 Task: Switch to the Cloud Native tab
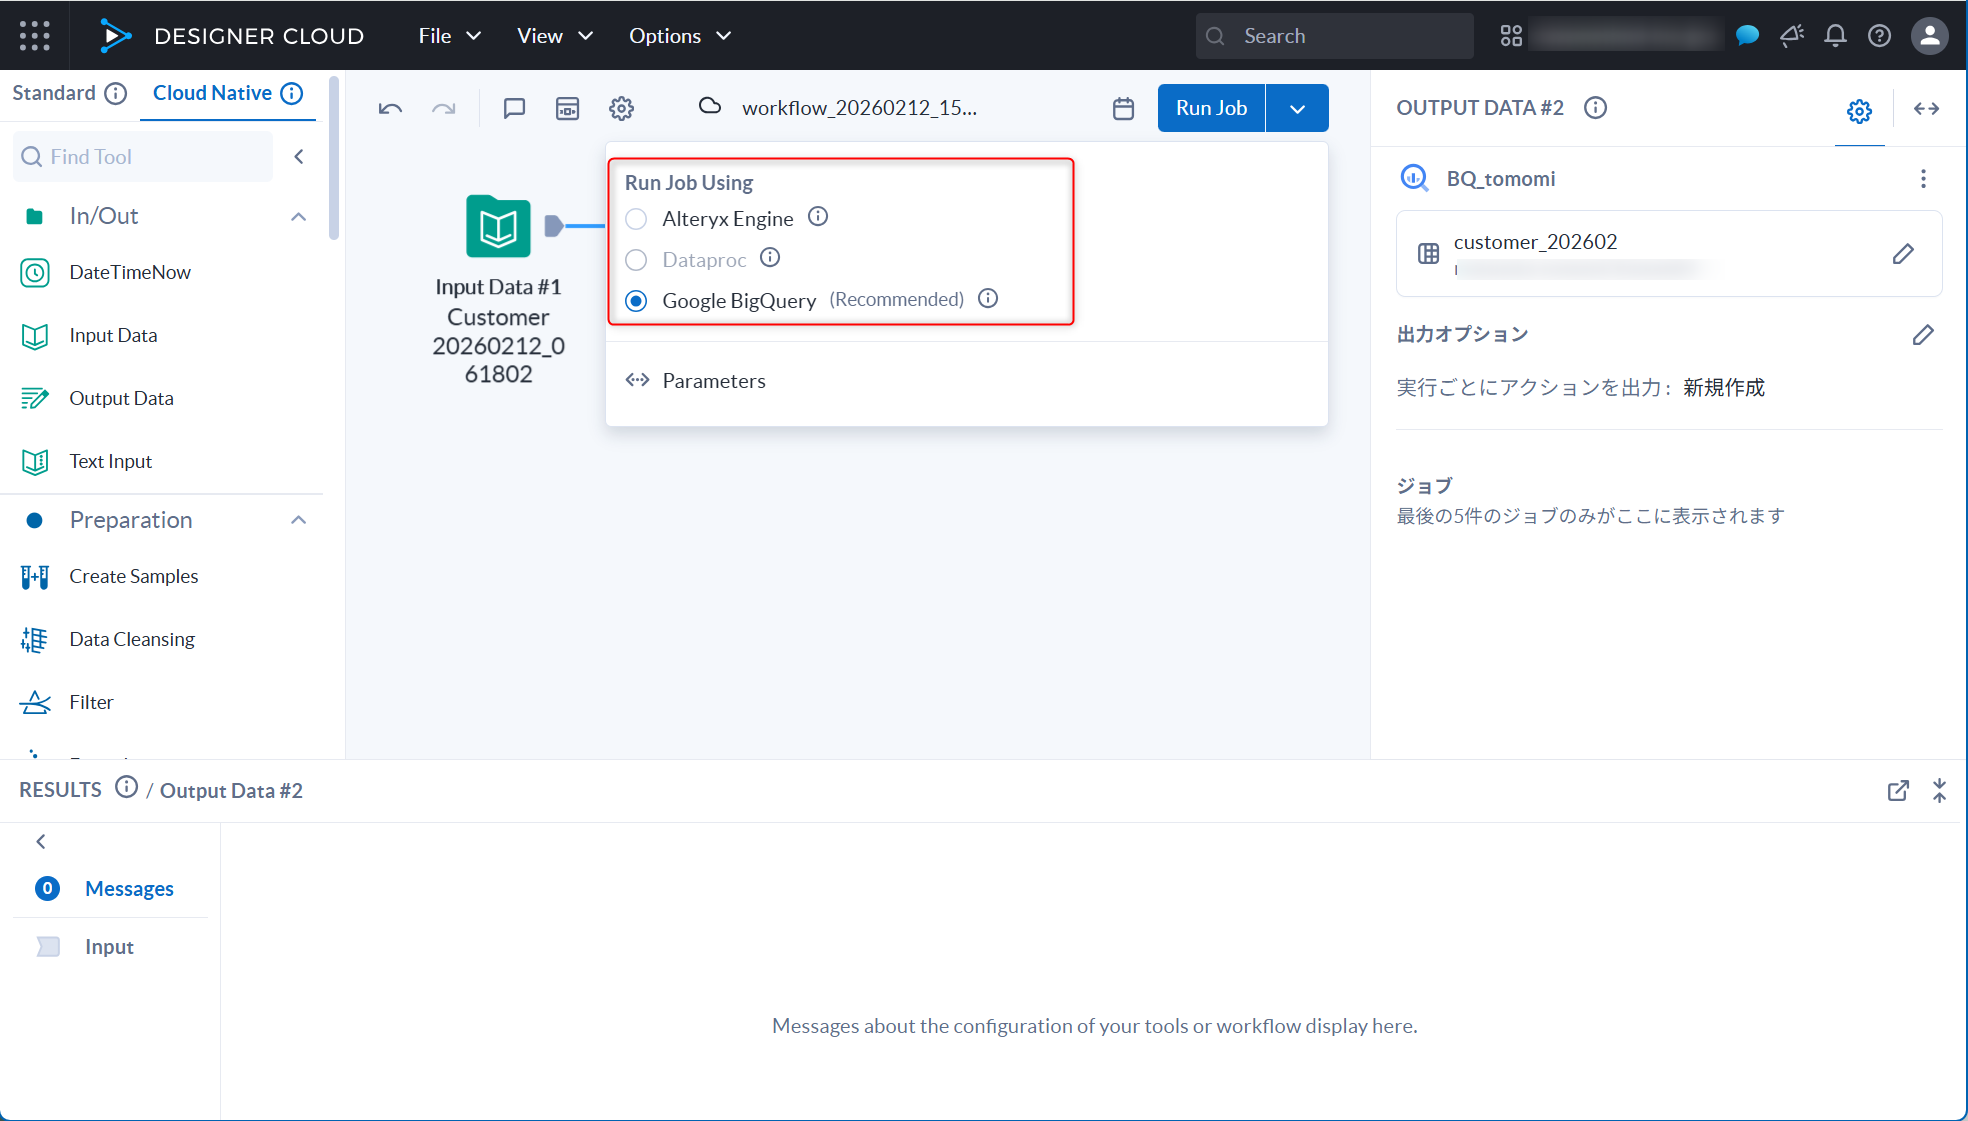click(x=212, y=92)
